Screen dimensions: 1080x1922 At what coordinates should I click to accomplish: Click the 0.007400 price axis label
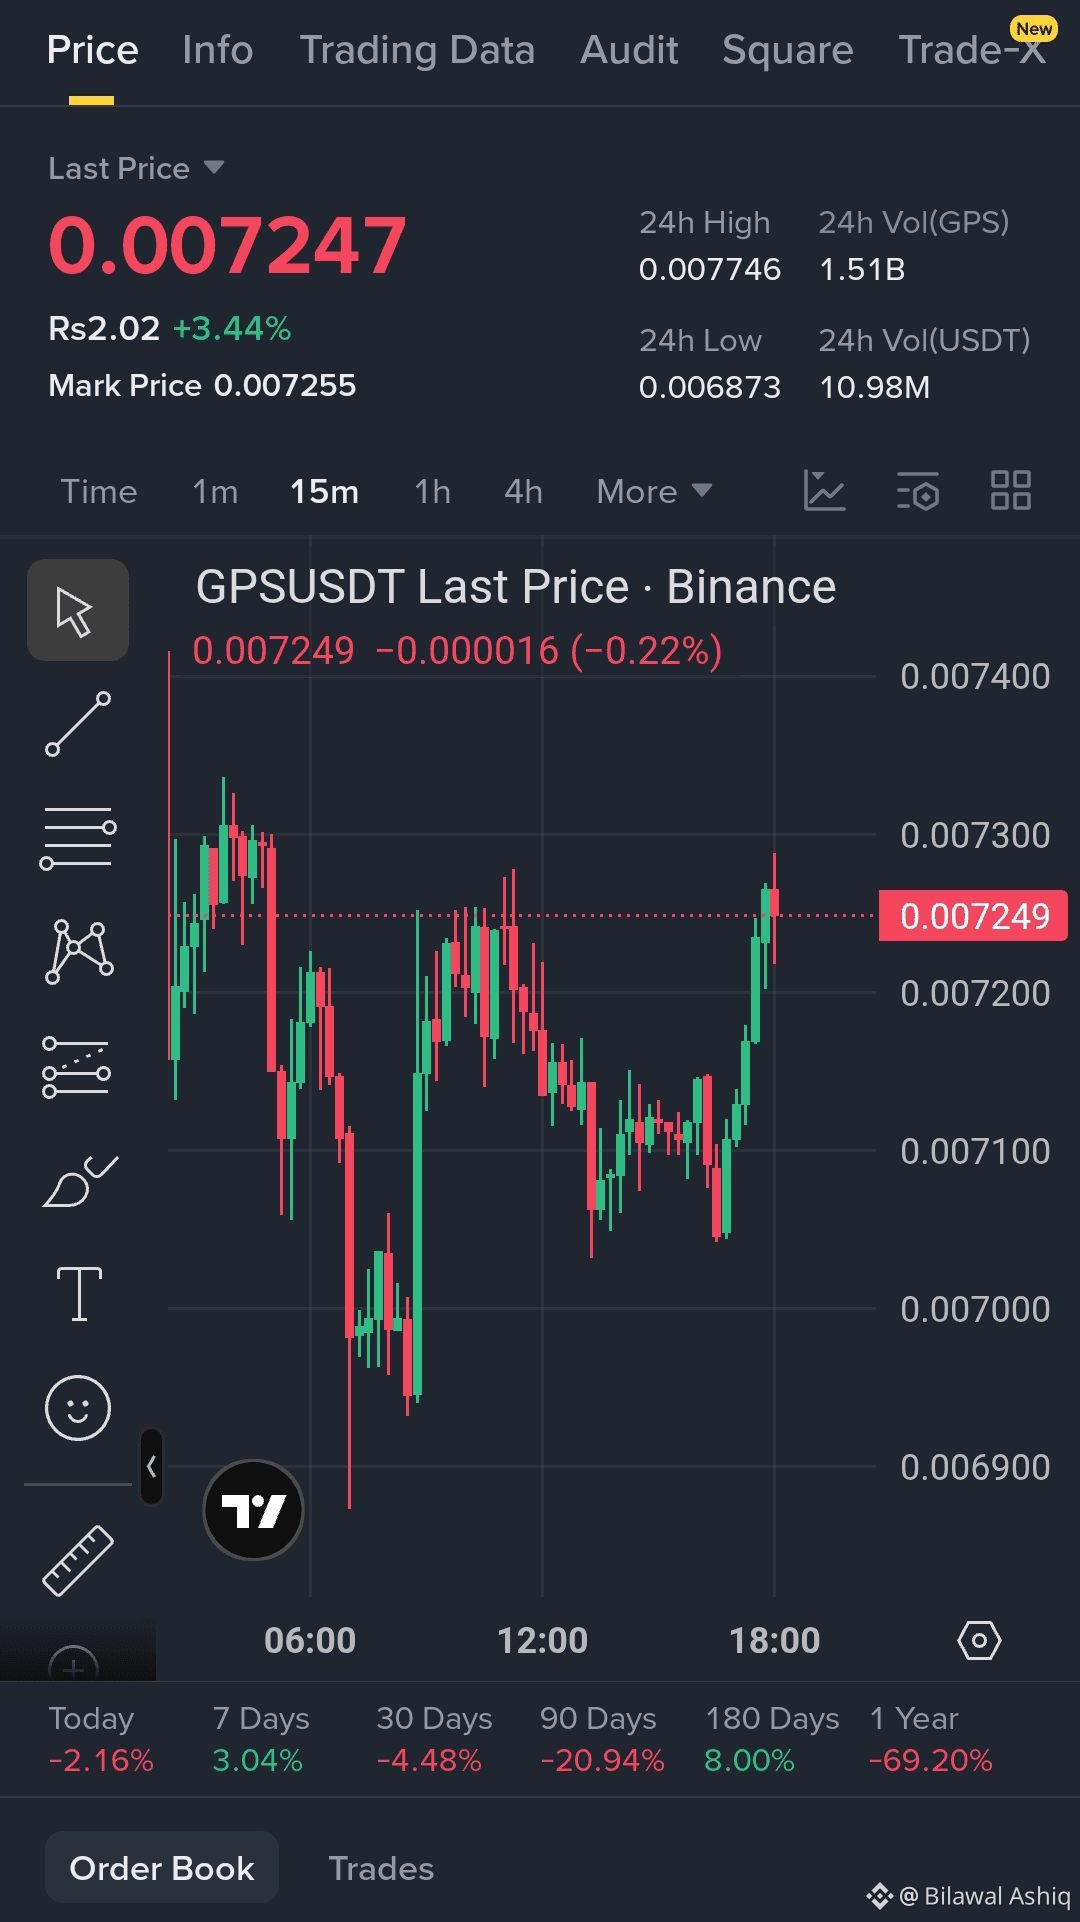pyautogui.click(x=975, y=677)
